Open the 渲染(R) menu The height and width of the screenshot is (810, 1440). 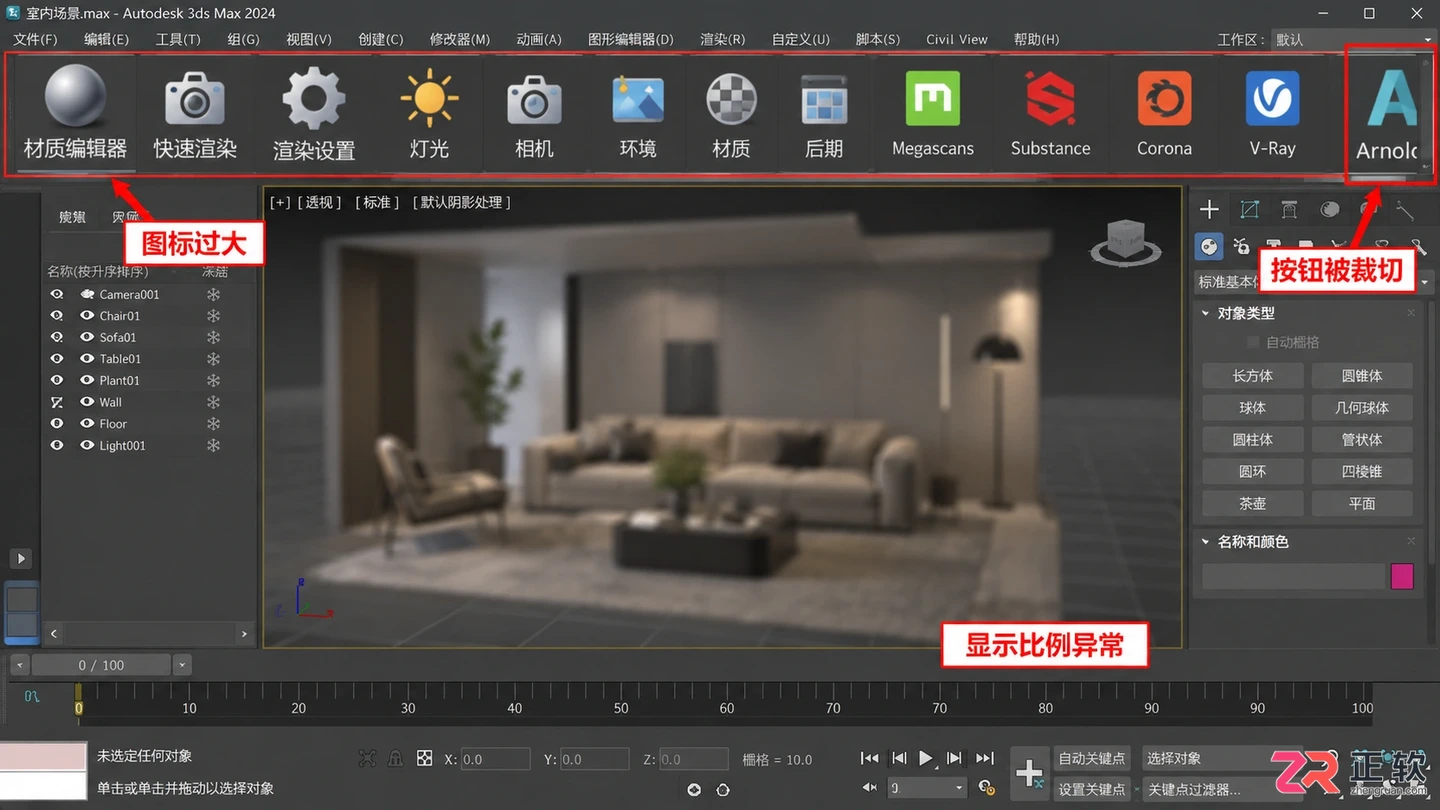pyautogui.click(x=723, y=39)
